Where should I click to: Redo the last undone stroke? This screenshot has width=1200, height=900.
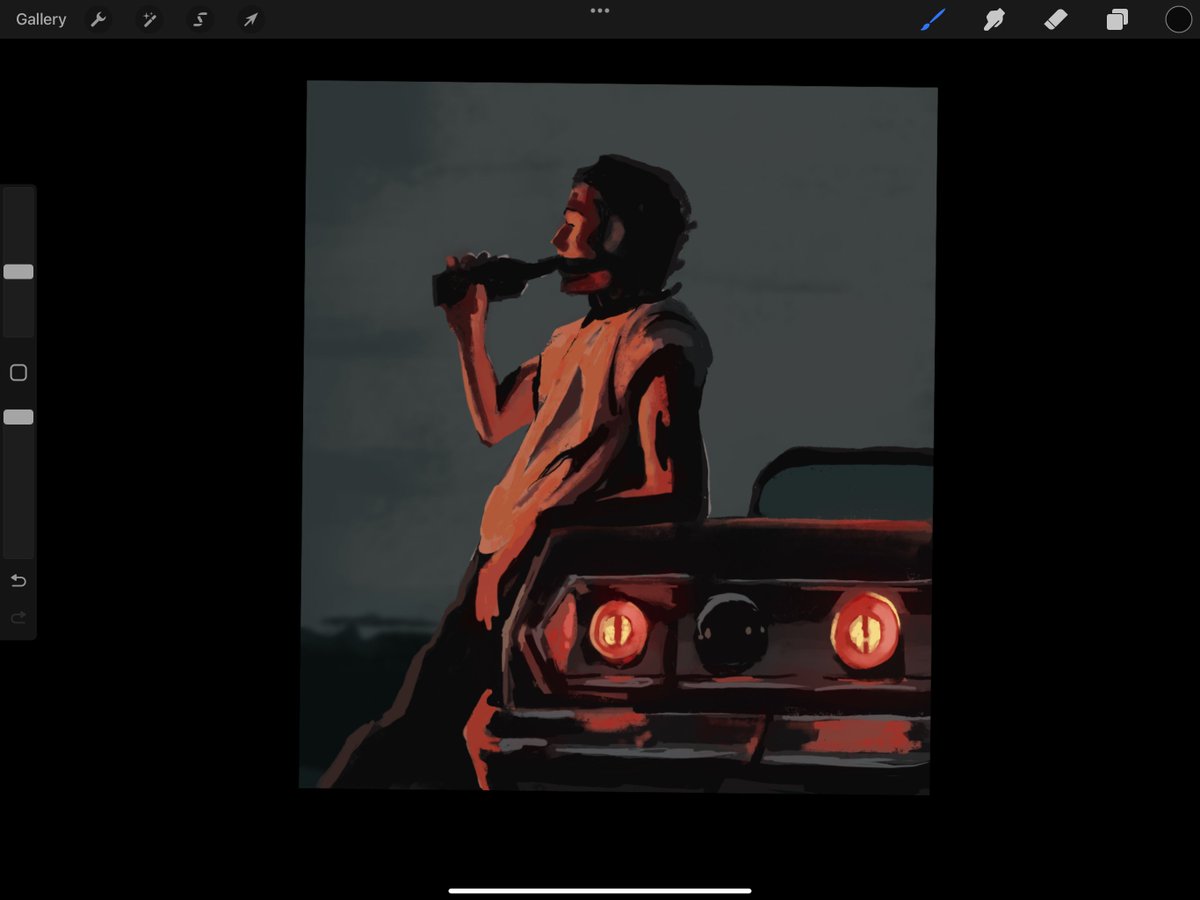[x=18, y=618]
